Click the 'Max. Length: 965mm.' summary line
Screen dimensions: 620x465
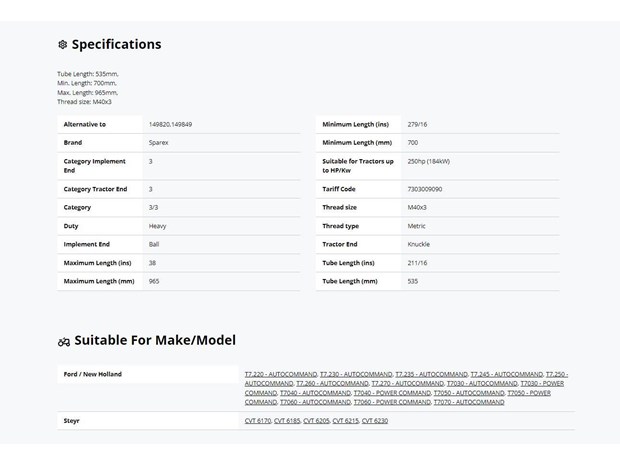pos(87,93)
